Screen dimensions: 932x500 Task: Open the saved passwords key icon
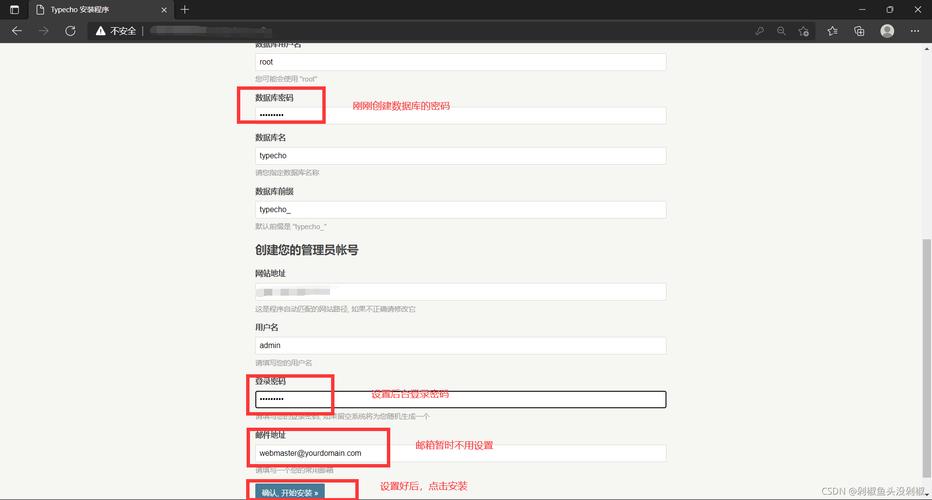click(759, 31)
